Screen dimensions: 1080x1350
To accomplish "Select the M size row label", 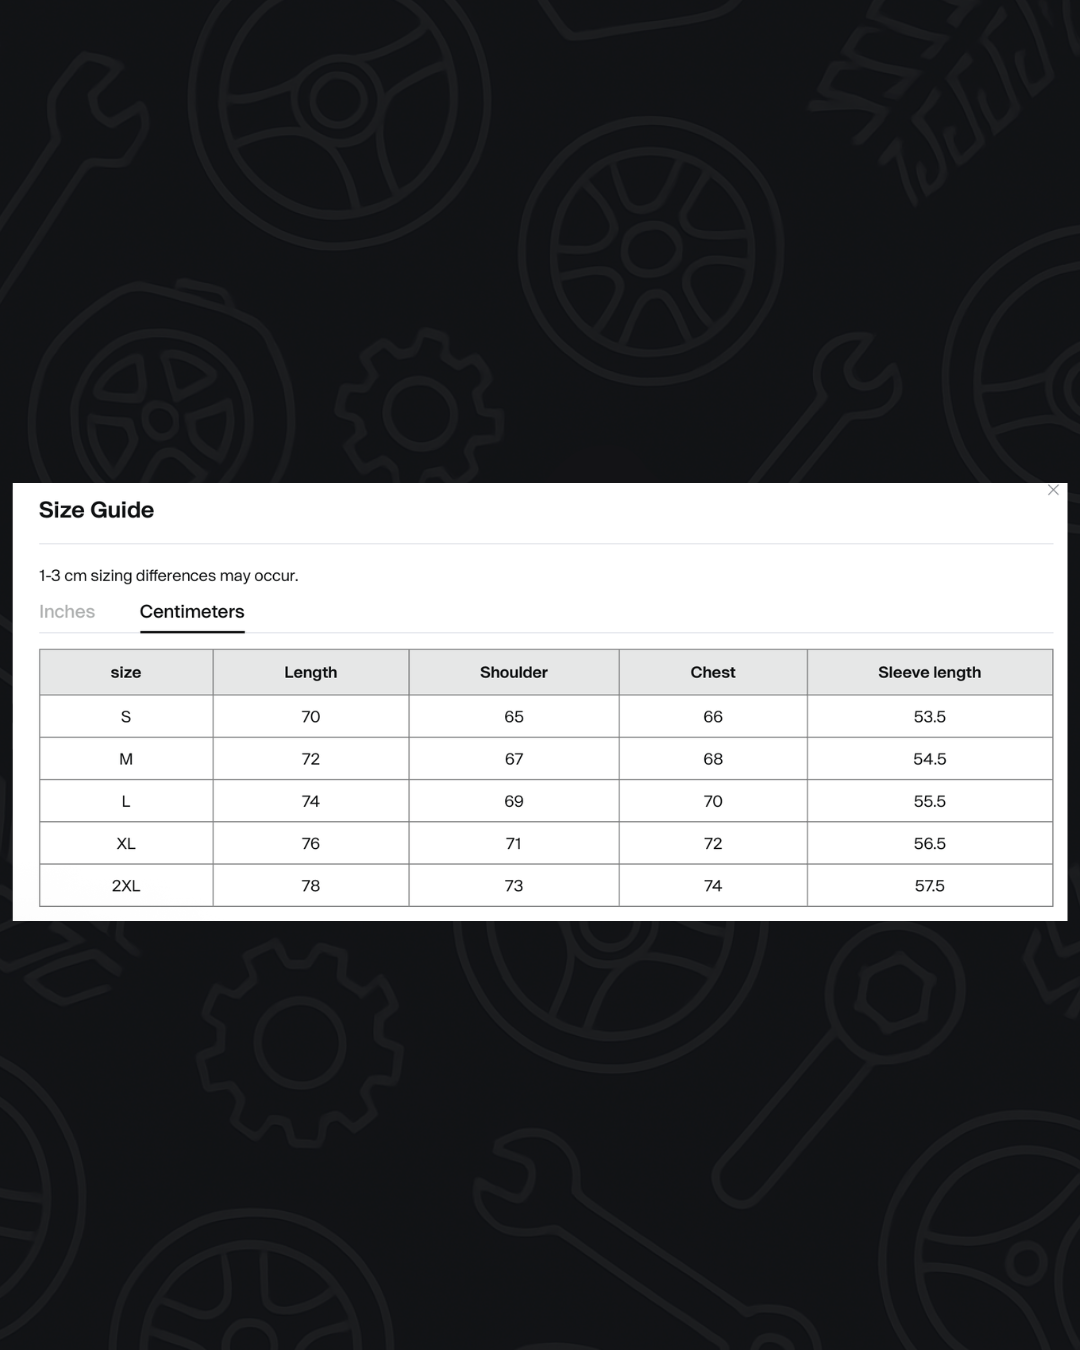I will pyautogui.click(x=126, y=759).
